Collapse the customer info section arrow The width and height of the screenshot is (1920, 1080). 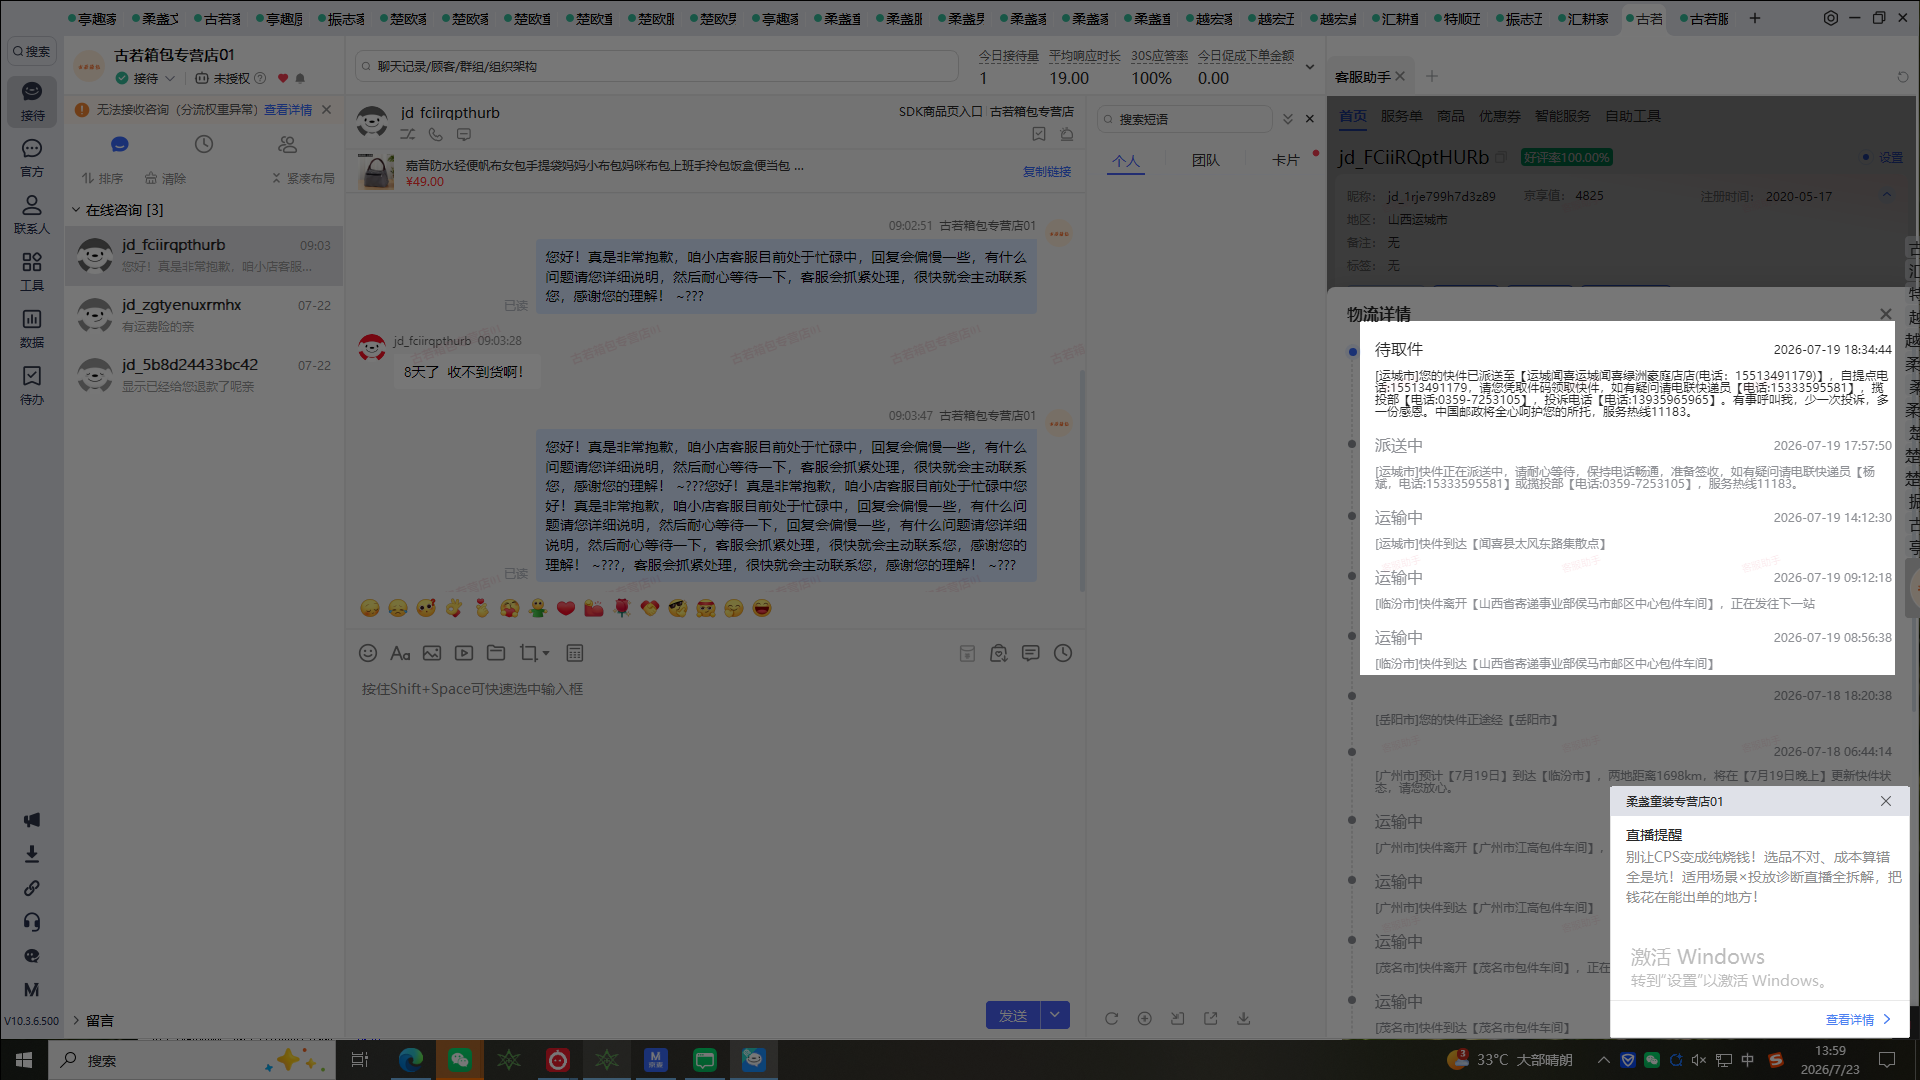point(1886,195)
